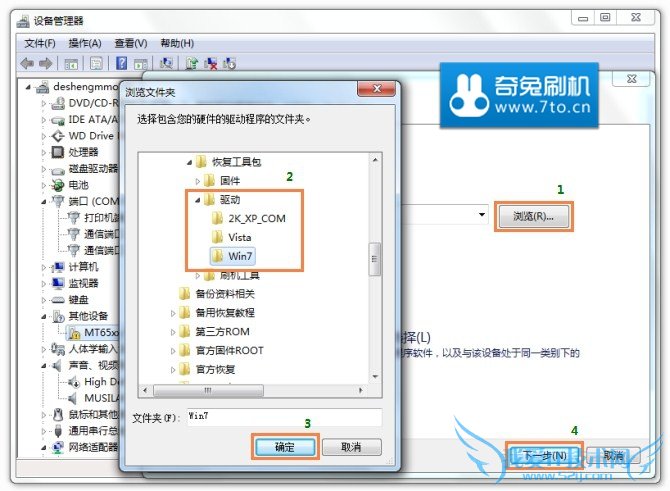
Task: Click the 下一步(N) button
Action: coord(544,456)
